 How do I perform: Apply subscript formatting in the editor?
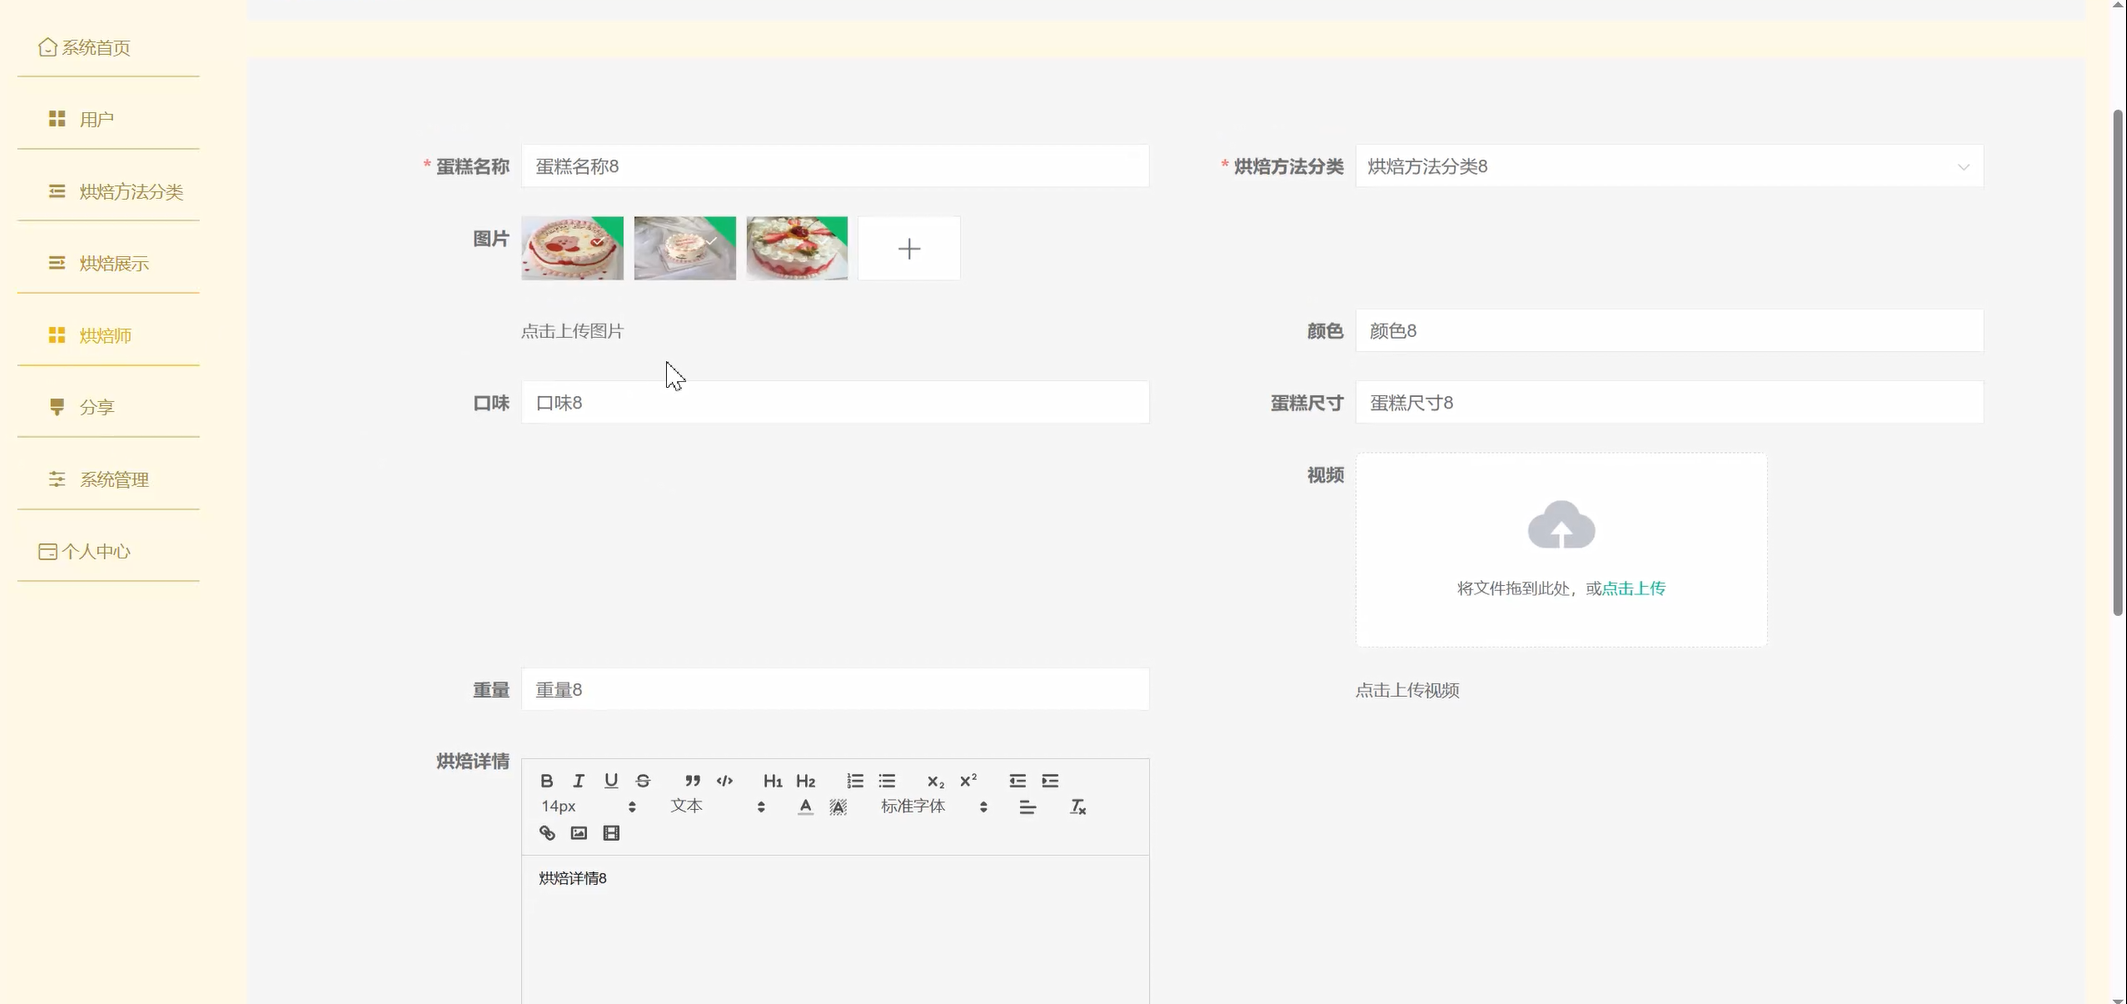pyautogui.click(x=935, y=781)
